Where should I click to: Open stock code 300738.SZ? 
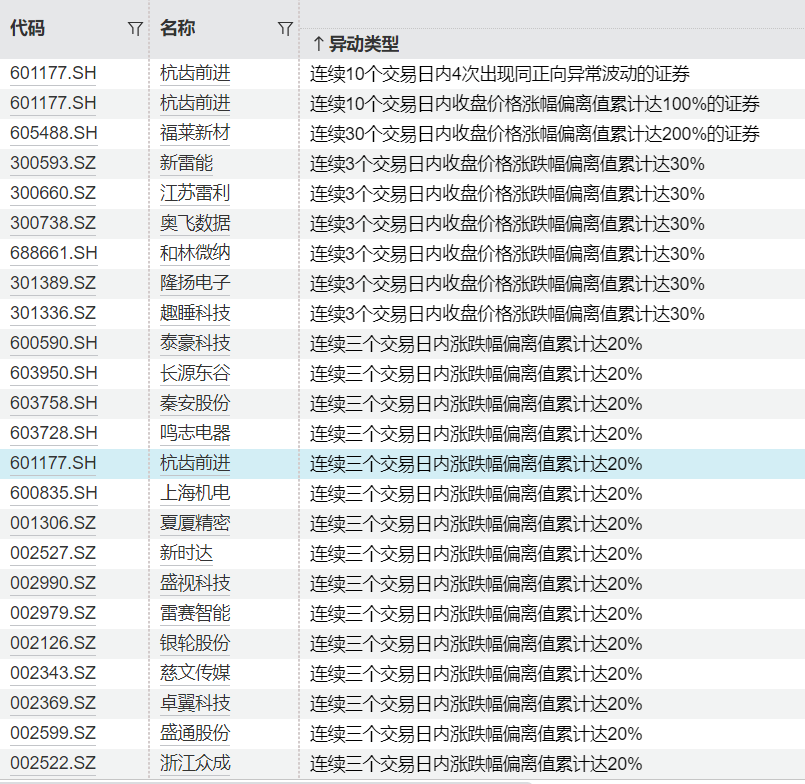click(x=53, y=223)
